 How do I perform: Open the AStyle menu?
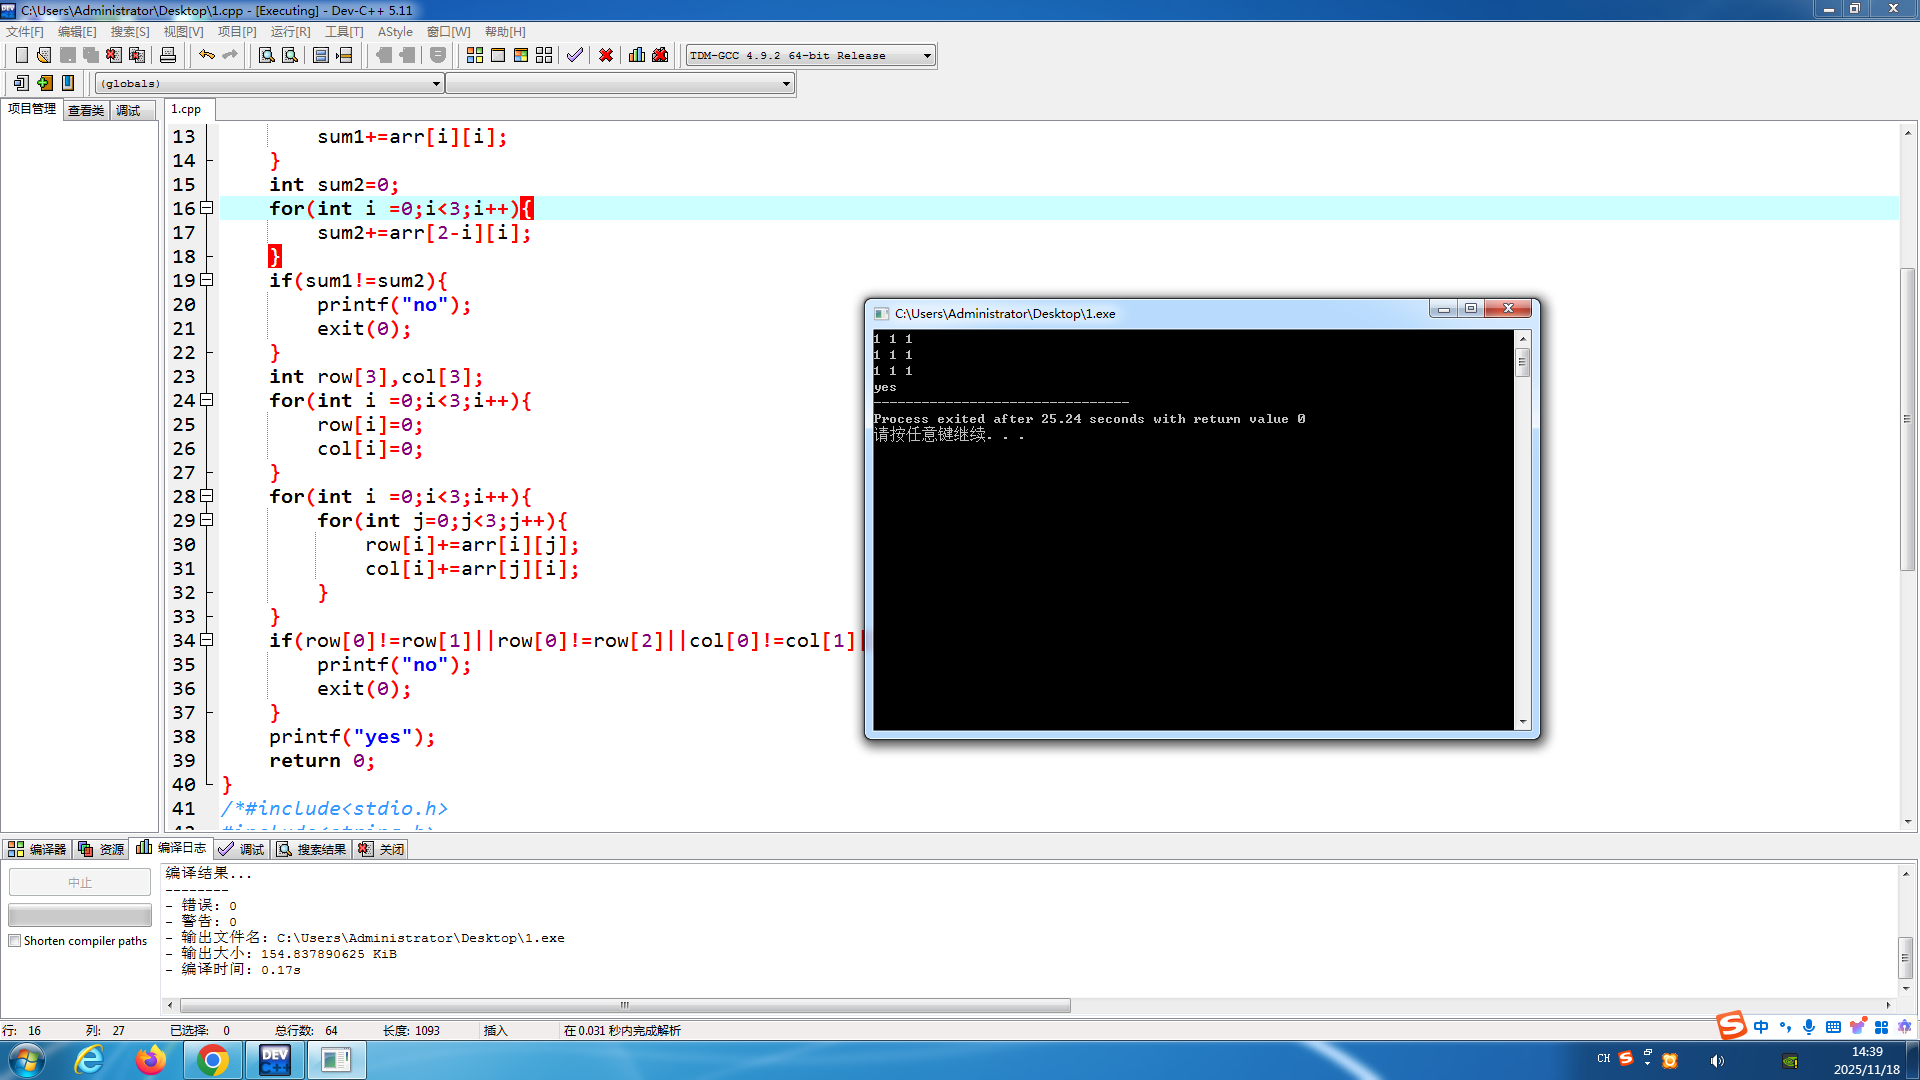[x=394, y=32]
